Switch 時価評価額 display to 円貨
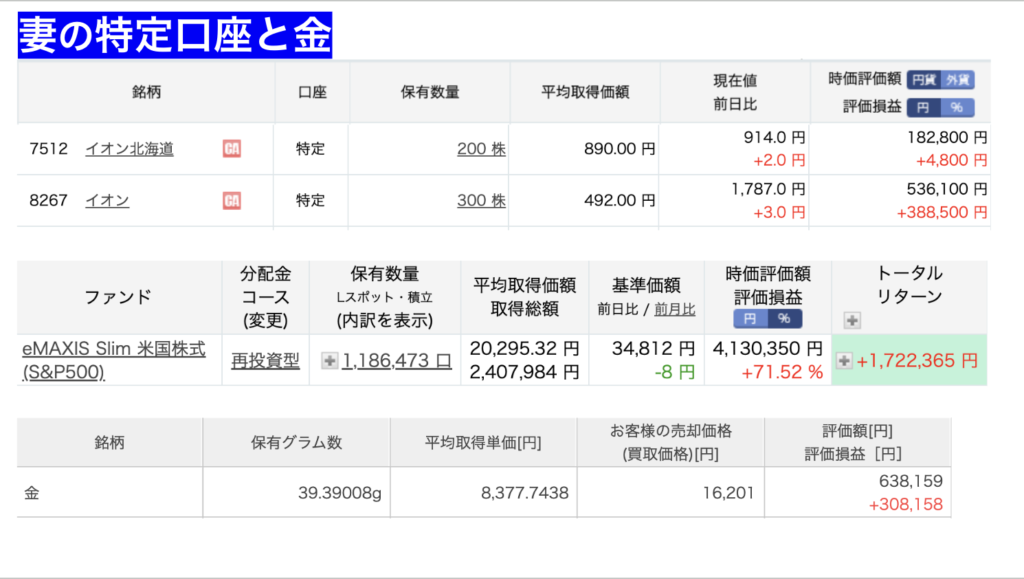 coord(924,80)
